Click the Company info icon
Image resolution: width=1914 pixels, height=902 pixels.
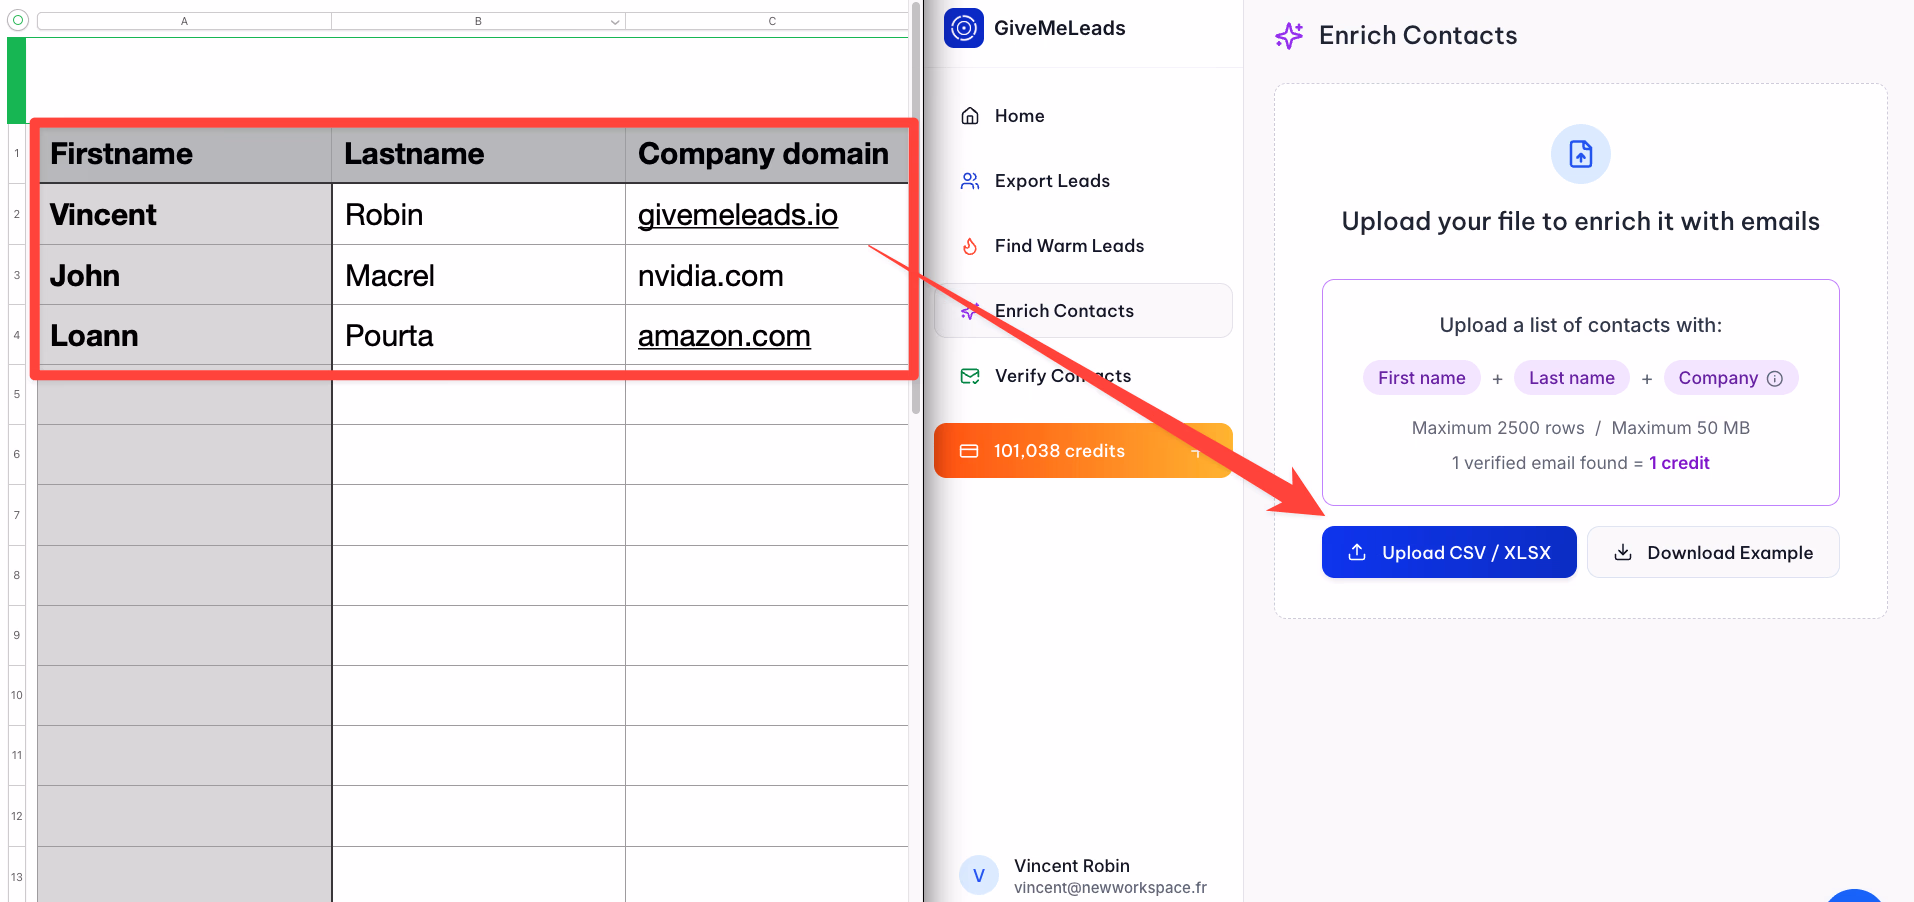(1775, 378)
